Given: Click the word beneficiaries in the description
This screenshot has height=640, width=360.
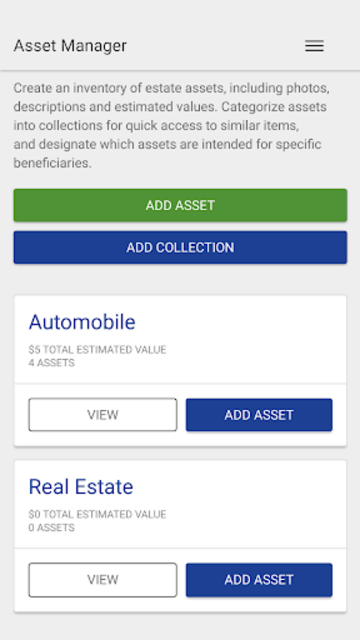Looking at the screenshot, I should (52, 163).
